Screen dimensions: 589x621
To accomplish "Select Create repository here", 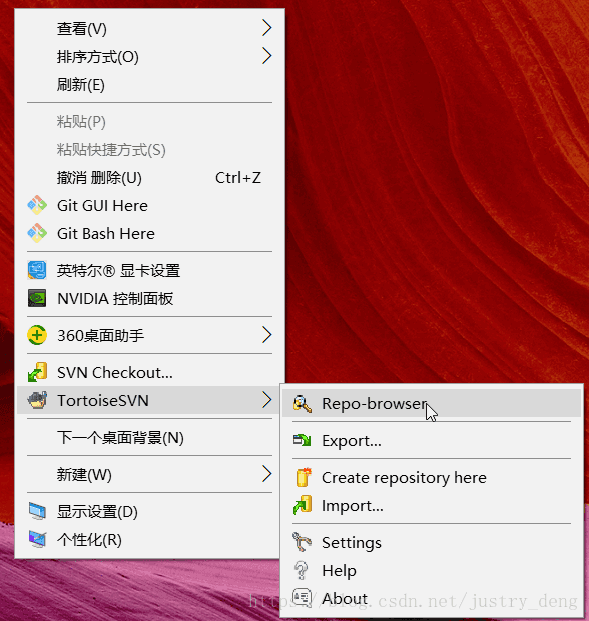I will pos(431,477).
